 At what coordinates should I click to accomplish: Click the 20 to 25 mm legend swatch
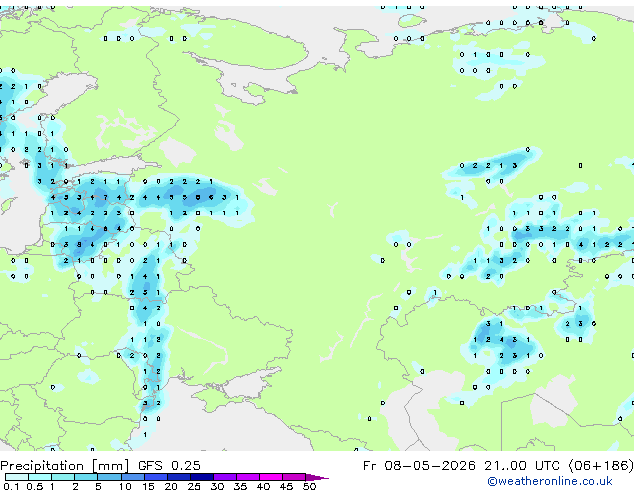pos(179,477)
